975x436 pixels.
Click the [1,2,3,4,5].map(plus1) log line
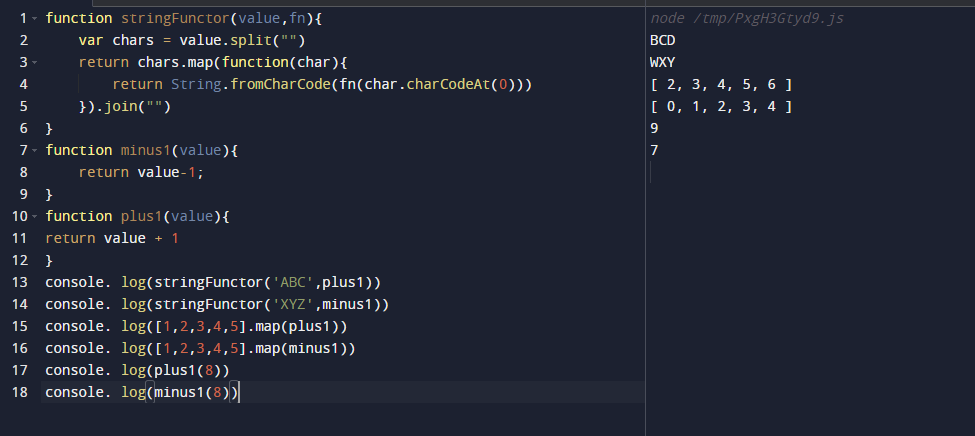click(x=196, y=326)
